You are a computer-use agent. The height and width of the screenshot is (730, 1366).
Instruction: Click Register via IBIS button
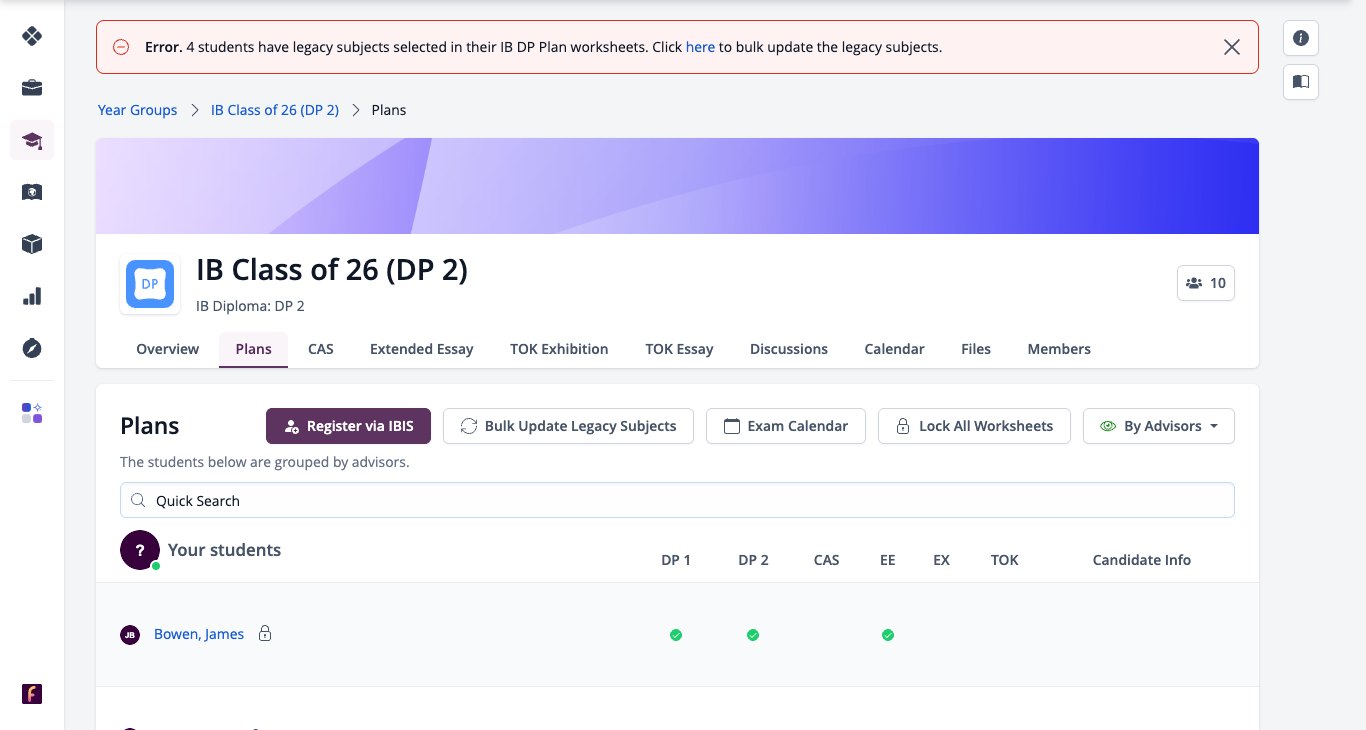[348, 426]
